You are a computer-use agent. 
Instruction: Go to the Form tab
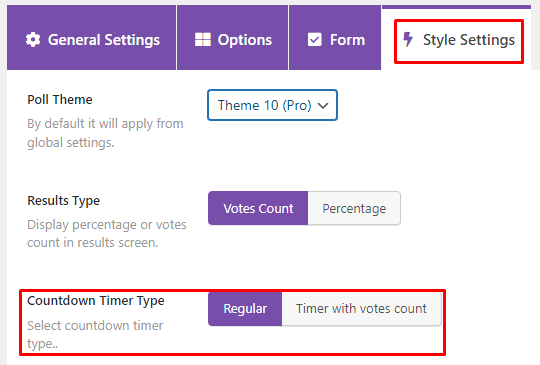pyautogui.click(x=335, y=38)
